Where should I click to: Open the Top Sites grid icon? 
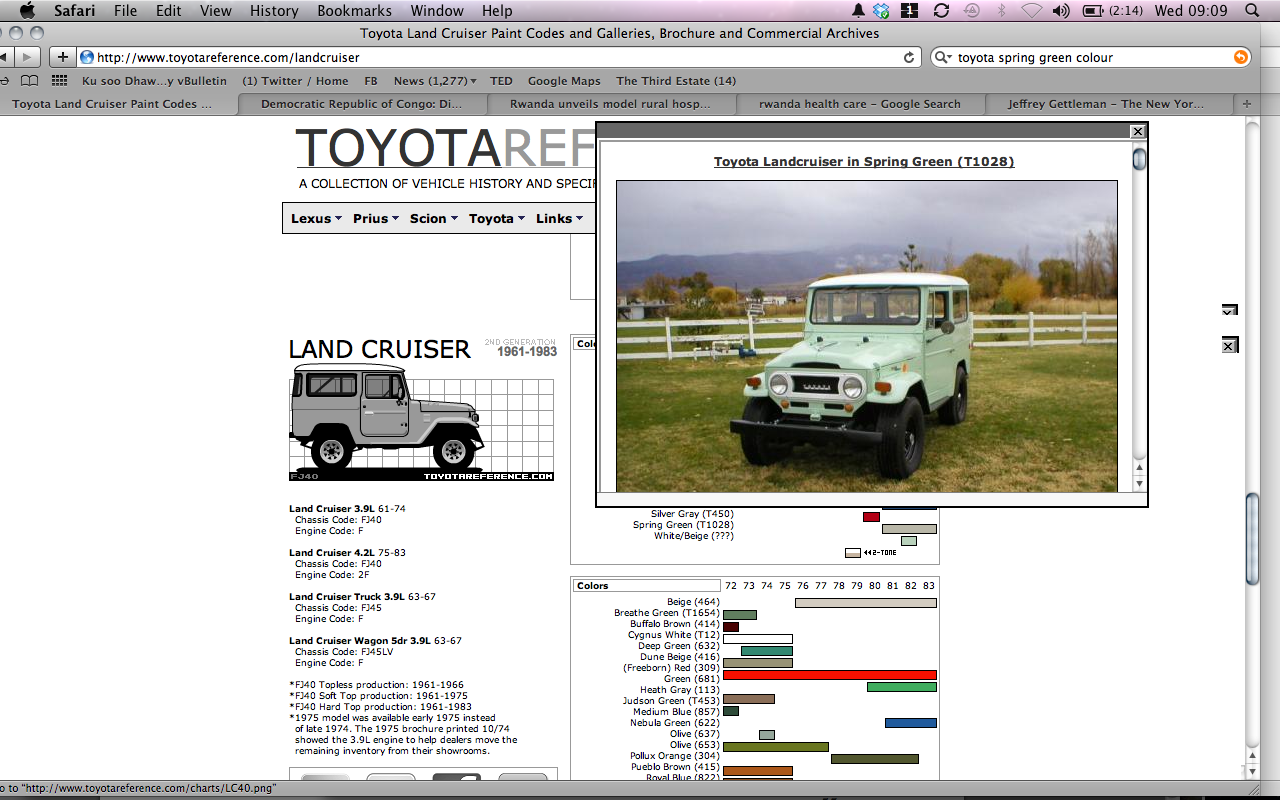click(60, 81)
